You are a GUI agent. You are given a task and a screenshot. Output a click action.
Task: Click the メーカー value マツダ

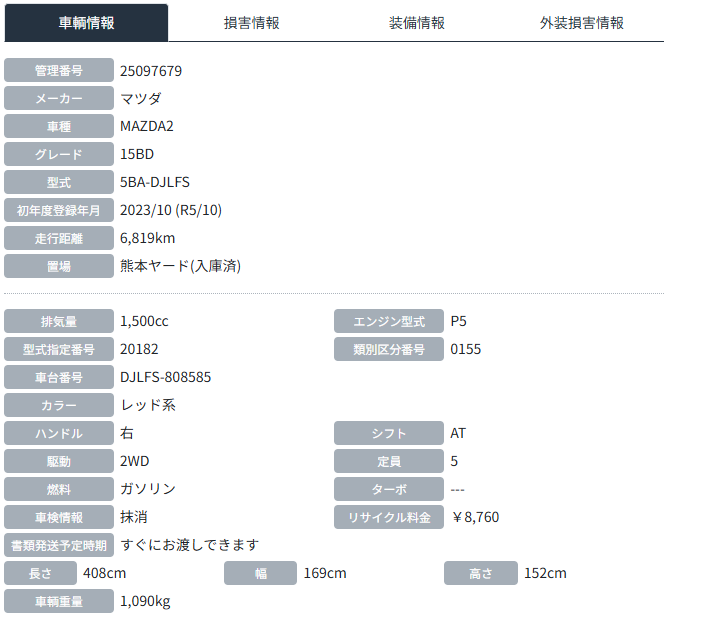point(141,99)
